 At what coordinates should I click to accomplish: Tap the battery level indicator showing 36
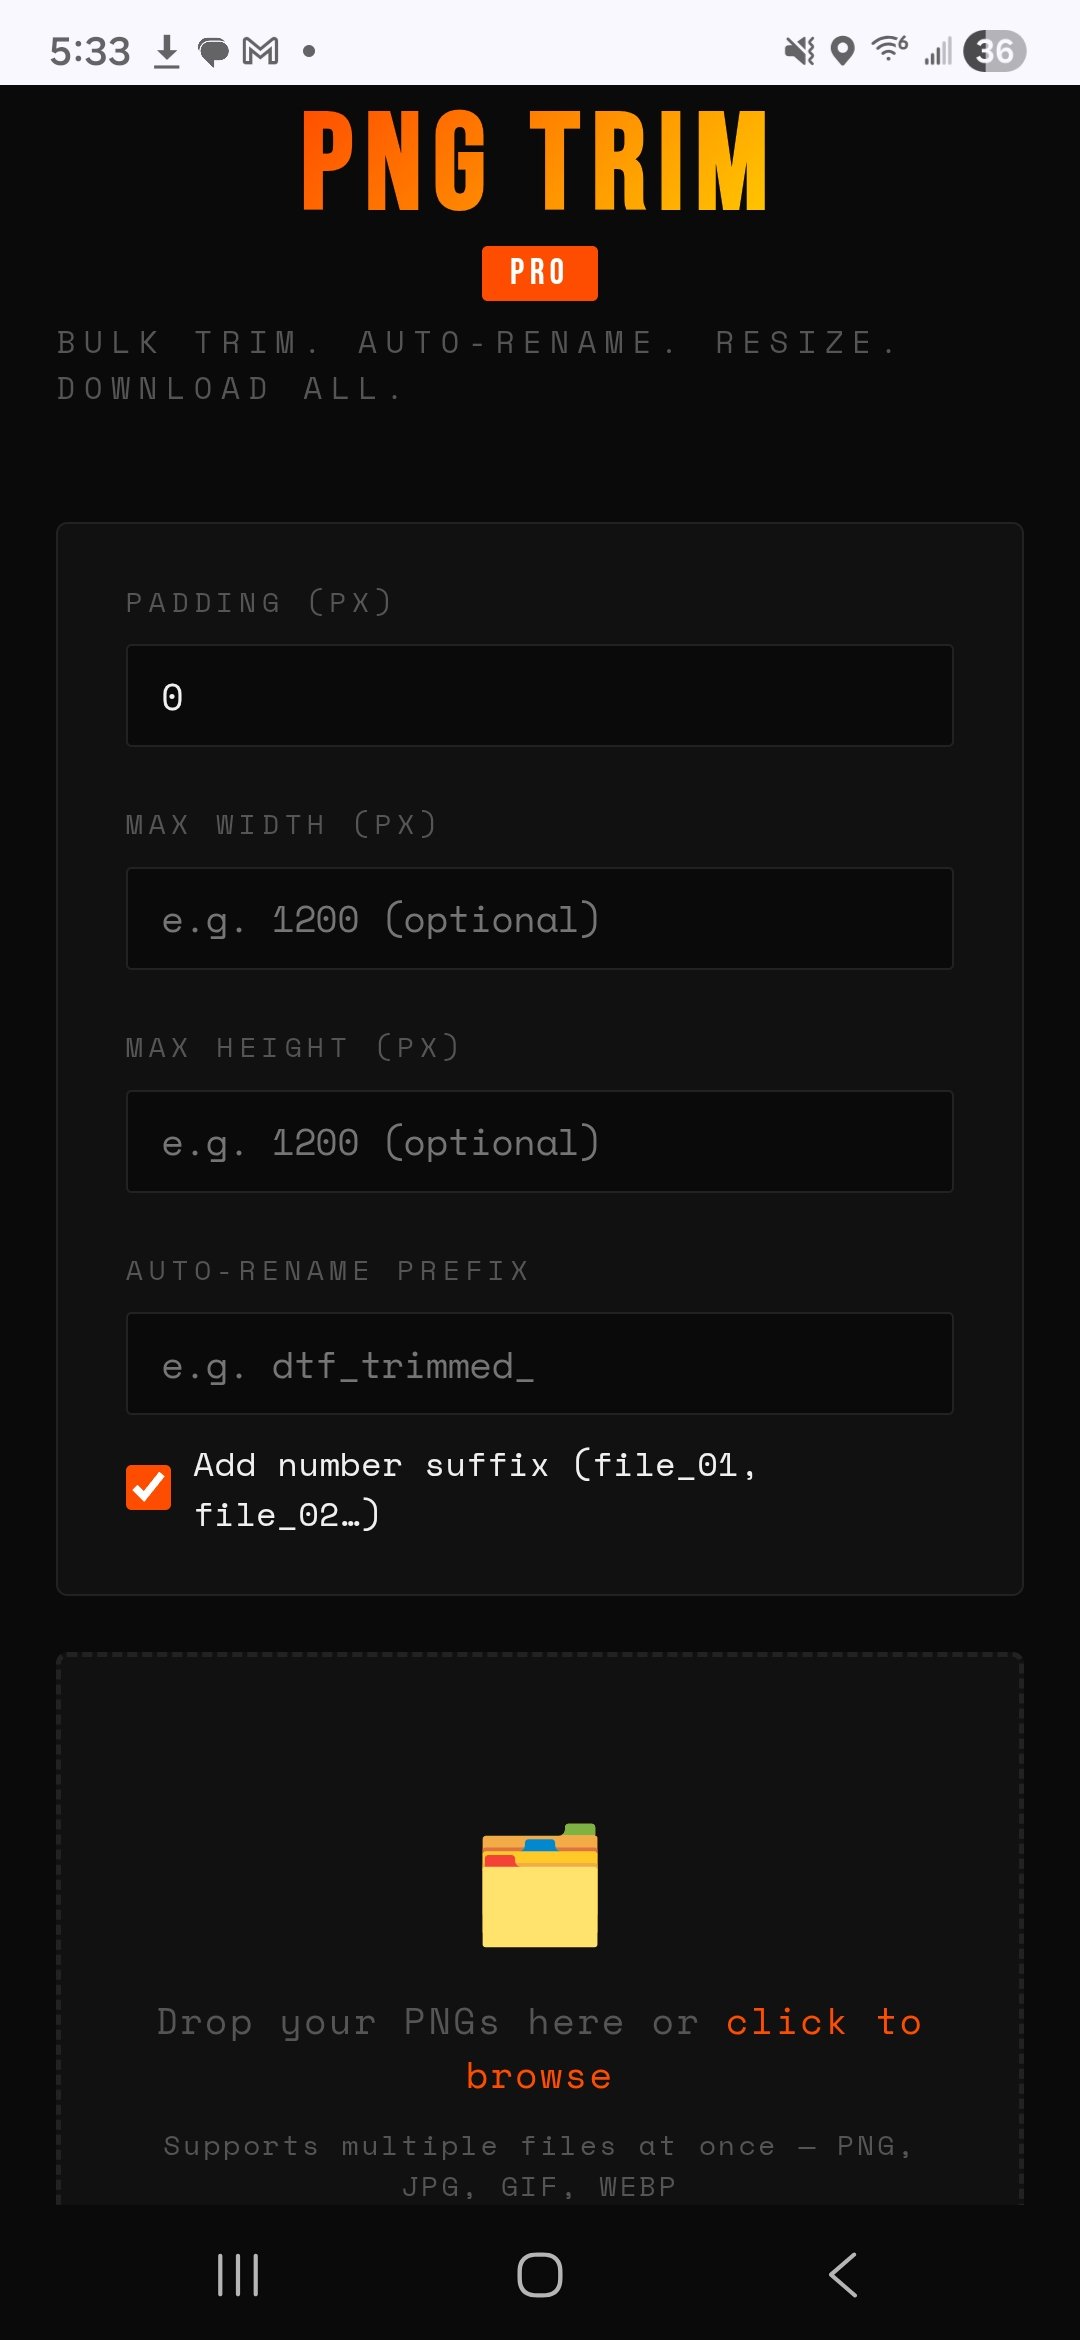click(x=995, y=51)
